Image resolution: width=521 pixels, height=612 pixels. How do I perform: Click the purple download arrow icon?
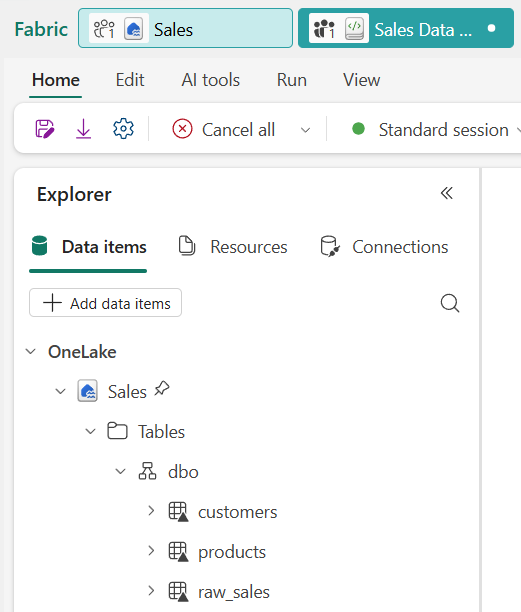point(83,129)
